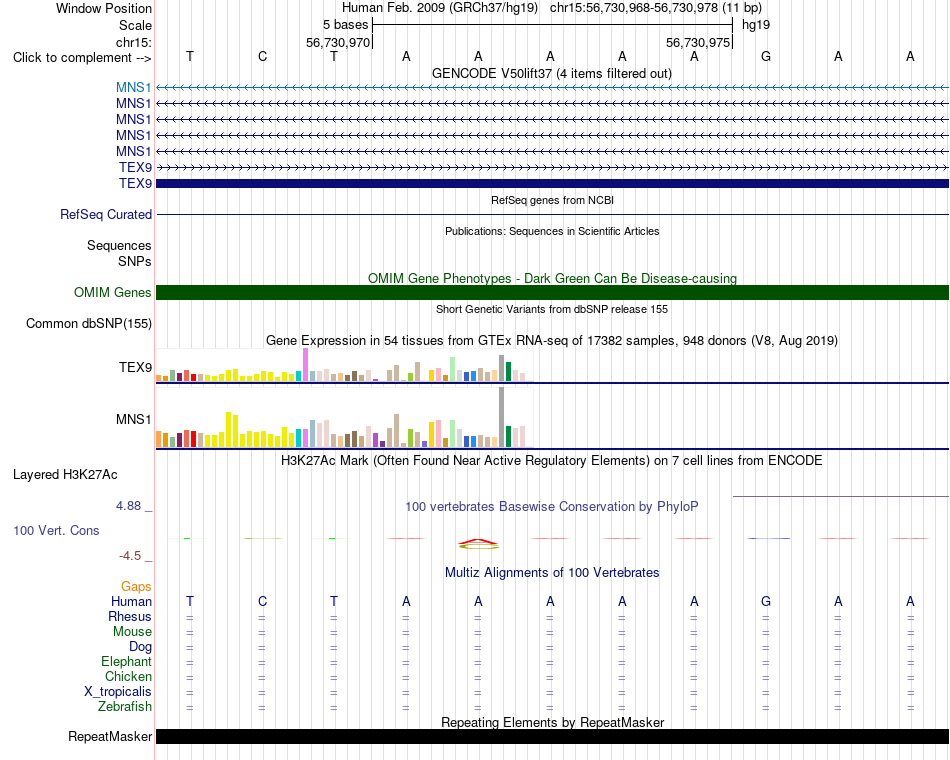Open 'Short Genetic Variants from dbSNP release 155' title

point(552,309)
